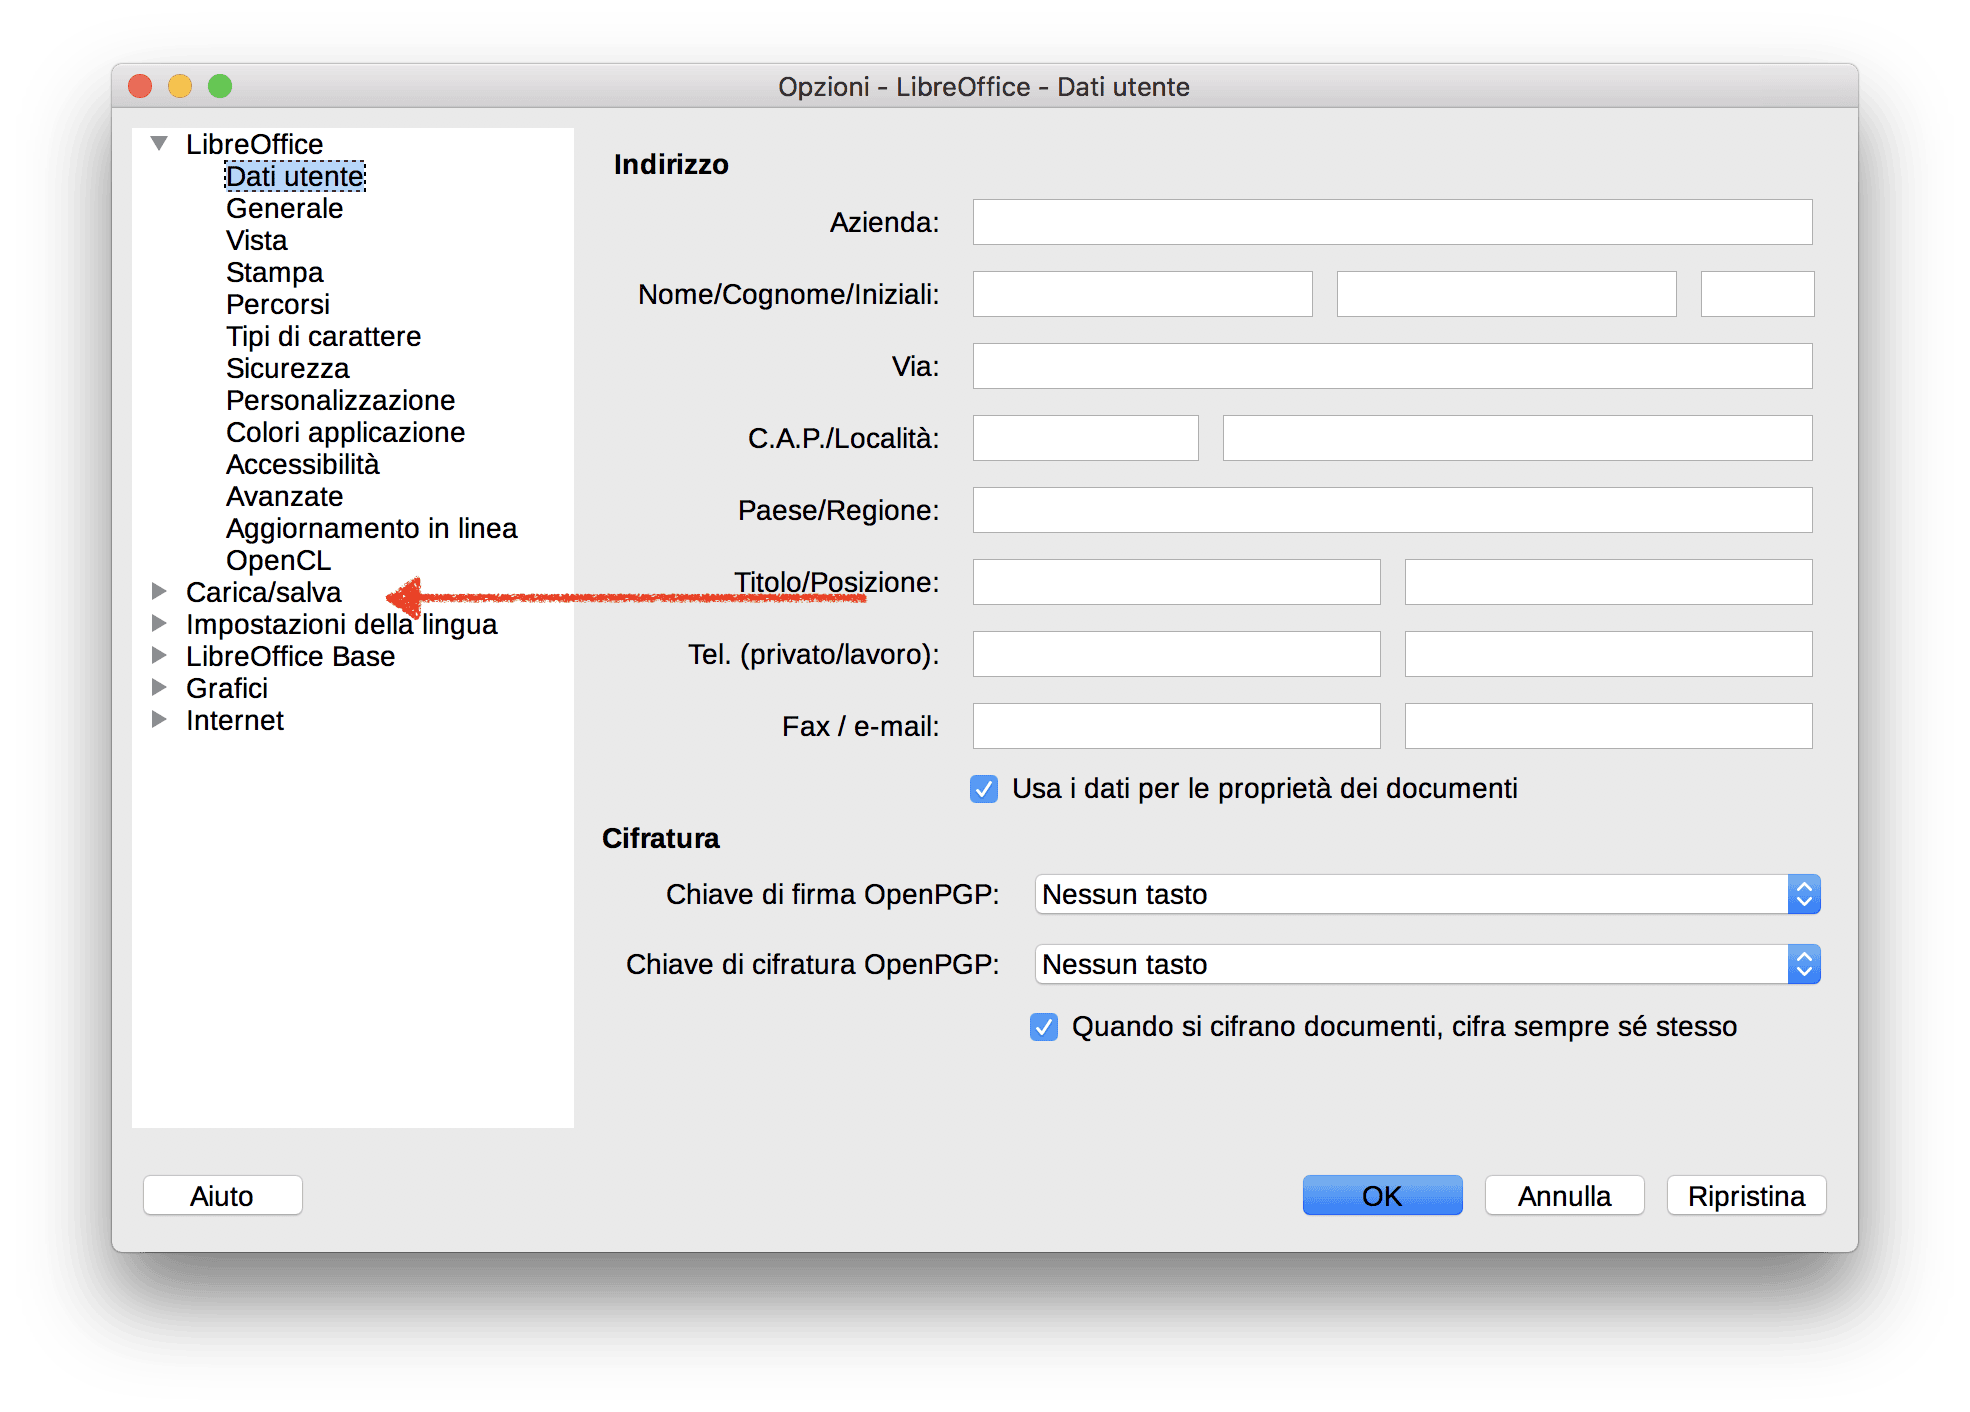This screenshot has height=1412, width=1970.
Task: Expand the Internet section arrow
Action: 158,719
